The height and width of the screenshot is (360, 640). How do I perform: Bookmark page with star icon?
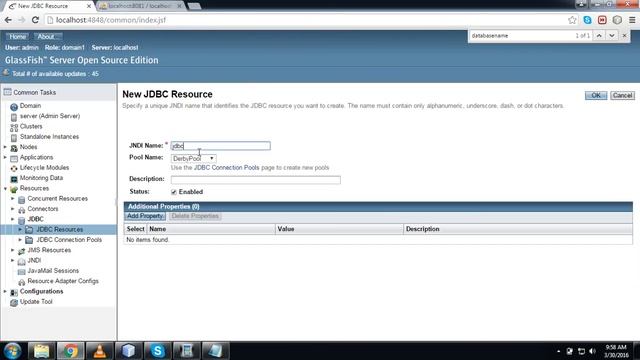[572, 20]
